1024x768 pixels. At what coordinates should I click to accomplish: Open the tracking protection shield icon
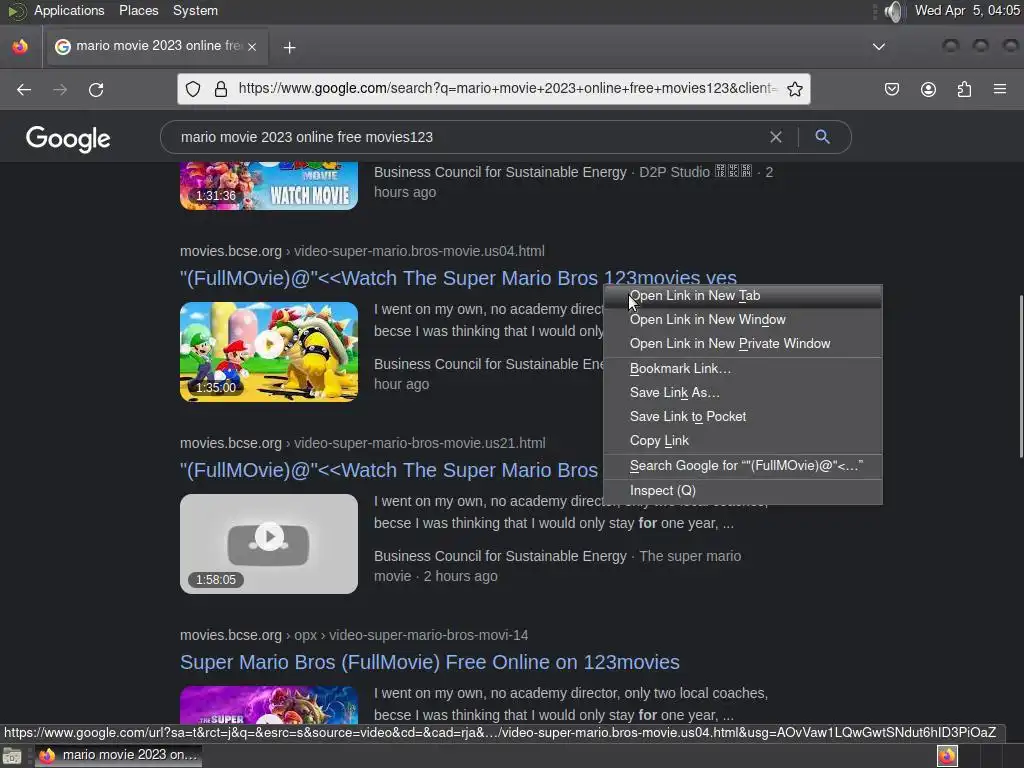click(x=193, y=89)
